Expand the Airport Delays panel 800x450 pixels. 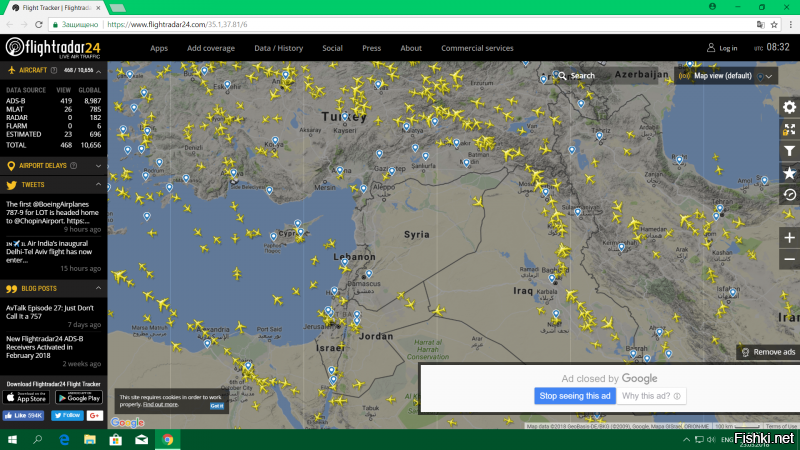[x=98, y=166]
